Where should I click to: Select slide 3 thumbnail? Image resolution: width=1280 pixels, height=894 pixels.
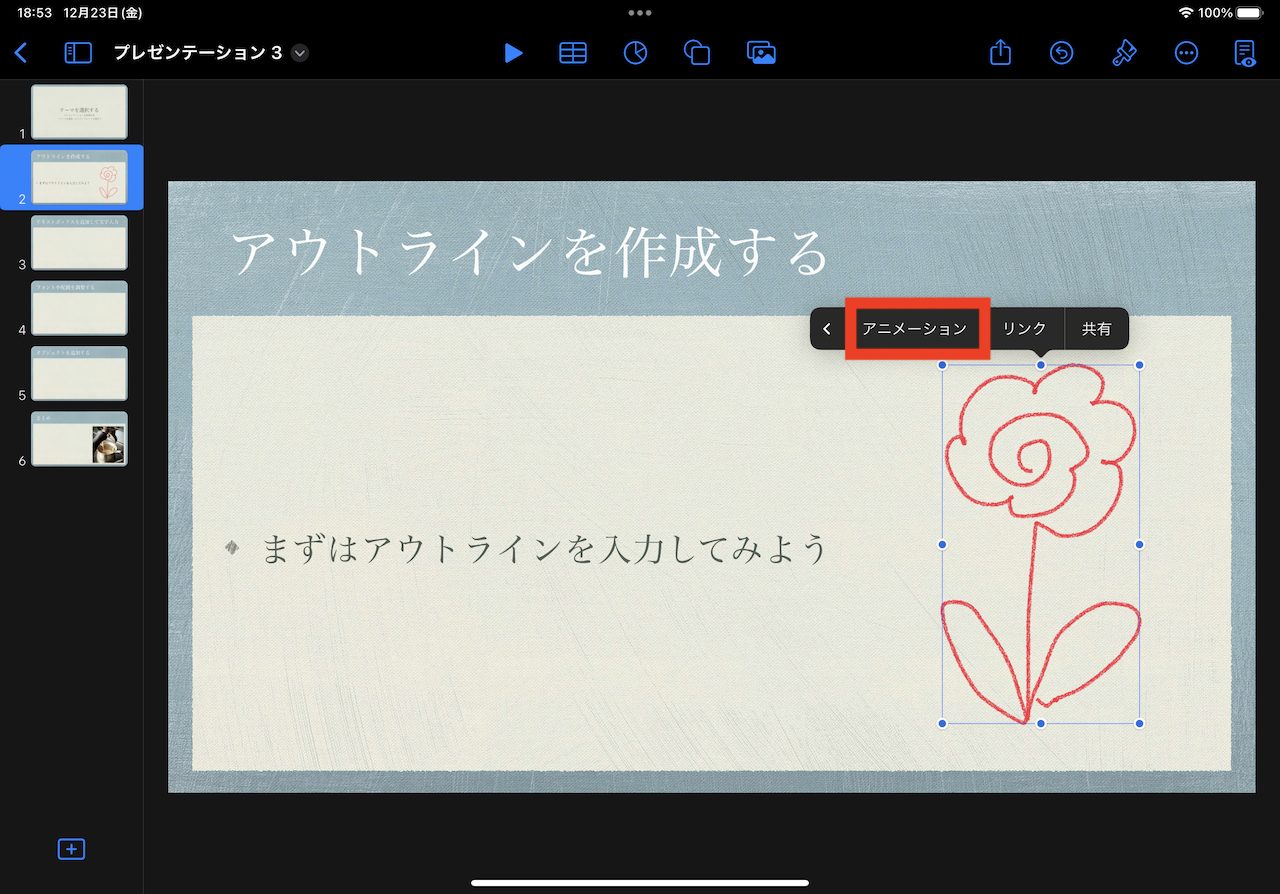pyautogui.click(x=79, y=243)
